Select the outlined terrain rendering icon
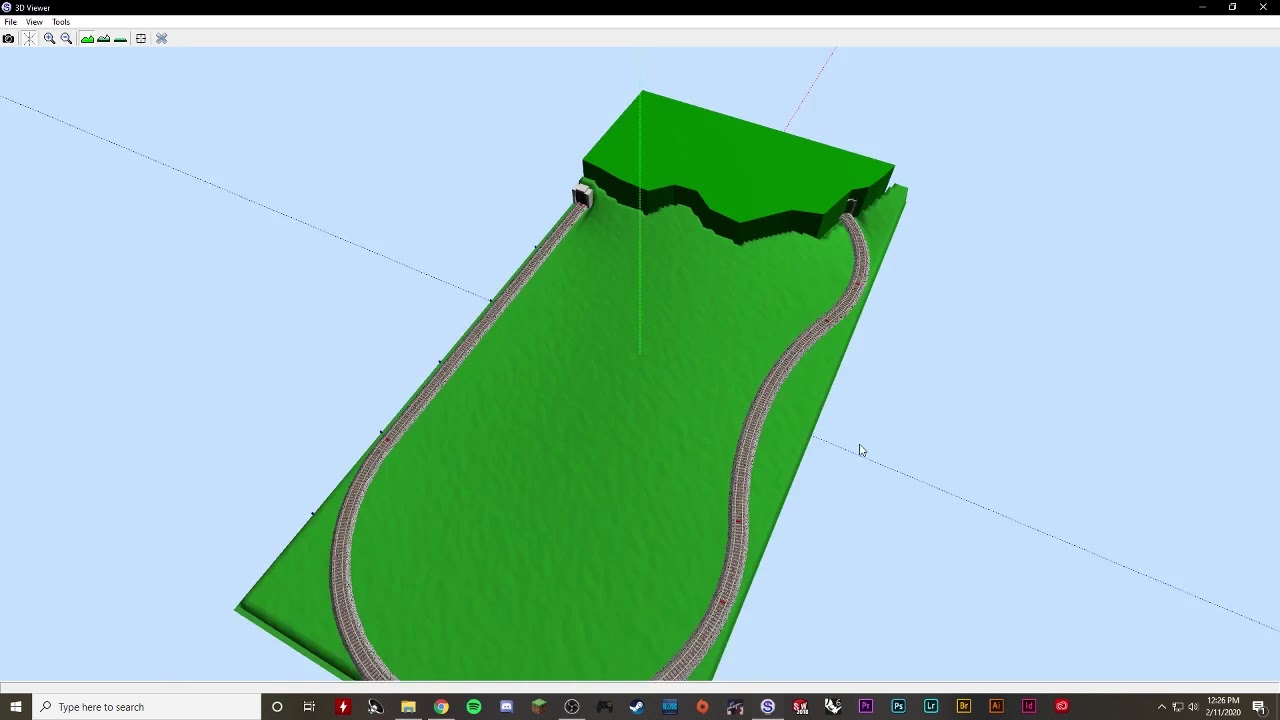1280x720 pixels. [x=103, y=39]
